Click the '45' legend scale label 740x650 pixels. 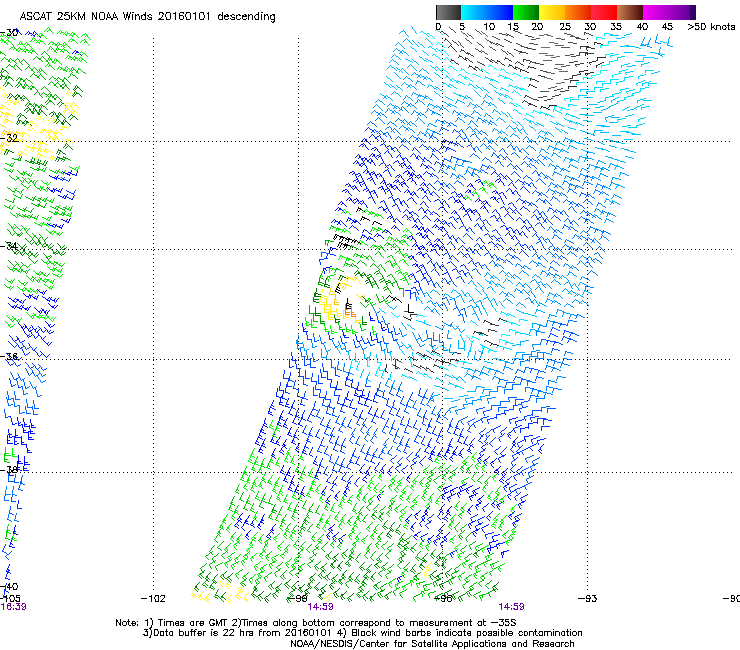click(x=667, y=27)
